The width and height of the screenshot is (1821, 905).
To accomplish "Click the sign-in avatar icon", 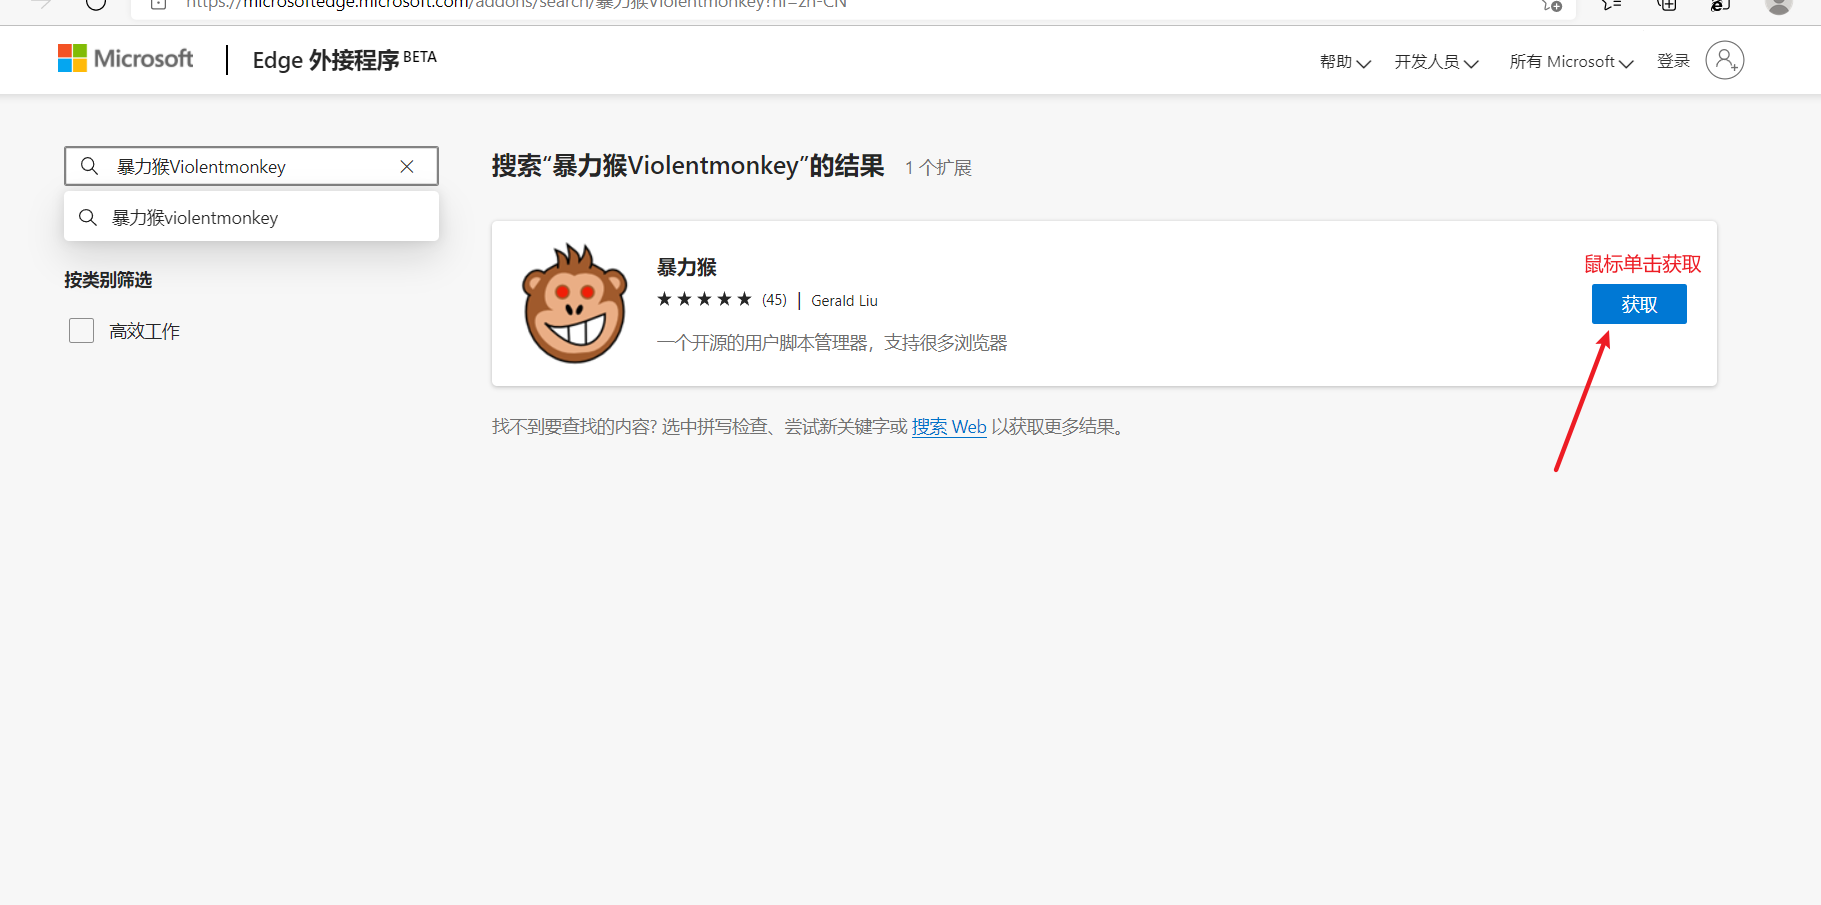I will tap(1724, 60).
